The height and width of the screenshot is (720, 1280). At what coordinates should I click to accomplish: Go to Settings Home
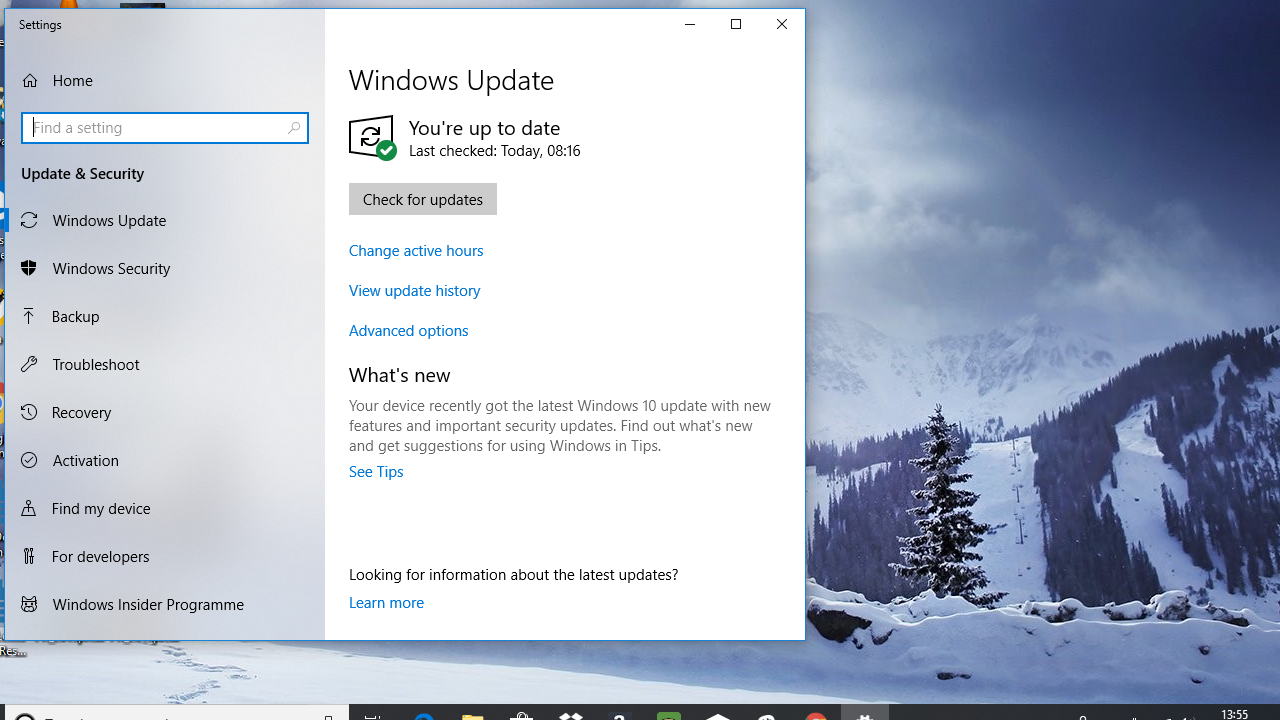pos(71,80)
